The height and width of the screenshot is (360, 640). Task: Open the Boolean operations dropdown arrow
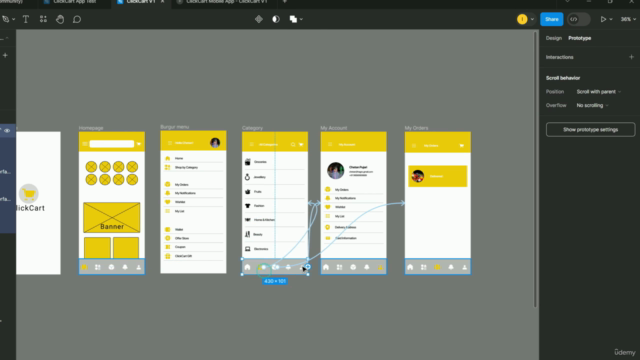301,19
